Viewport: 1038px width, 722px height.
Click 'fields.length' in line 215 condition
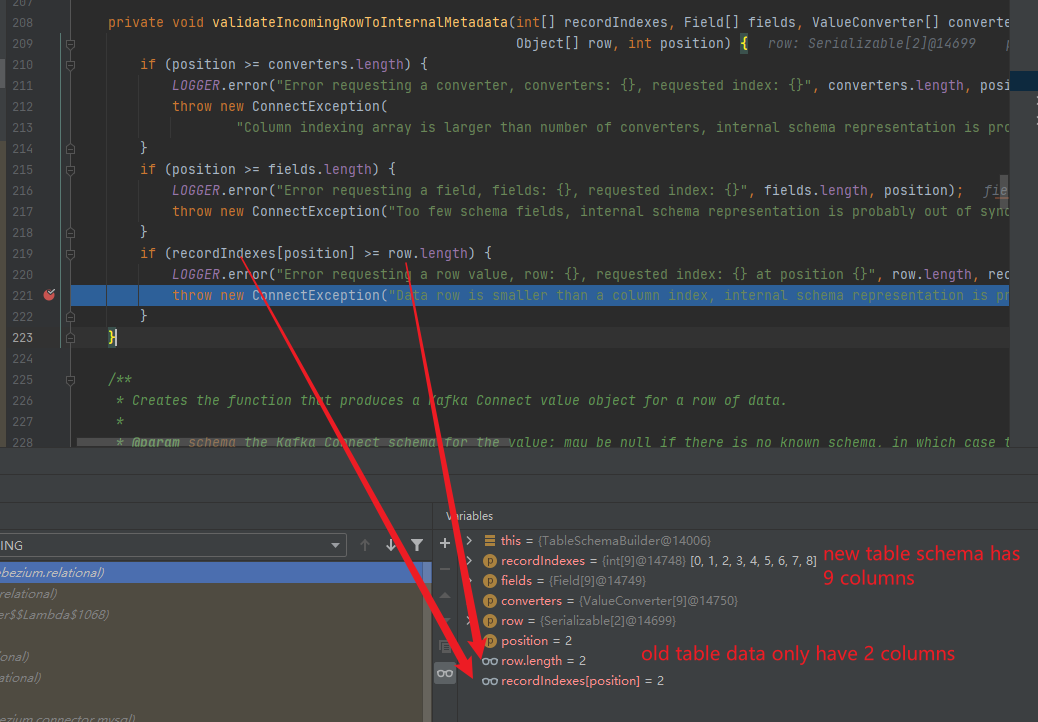point(320,169)
